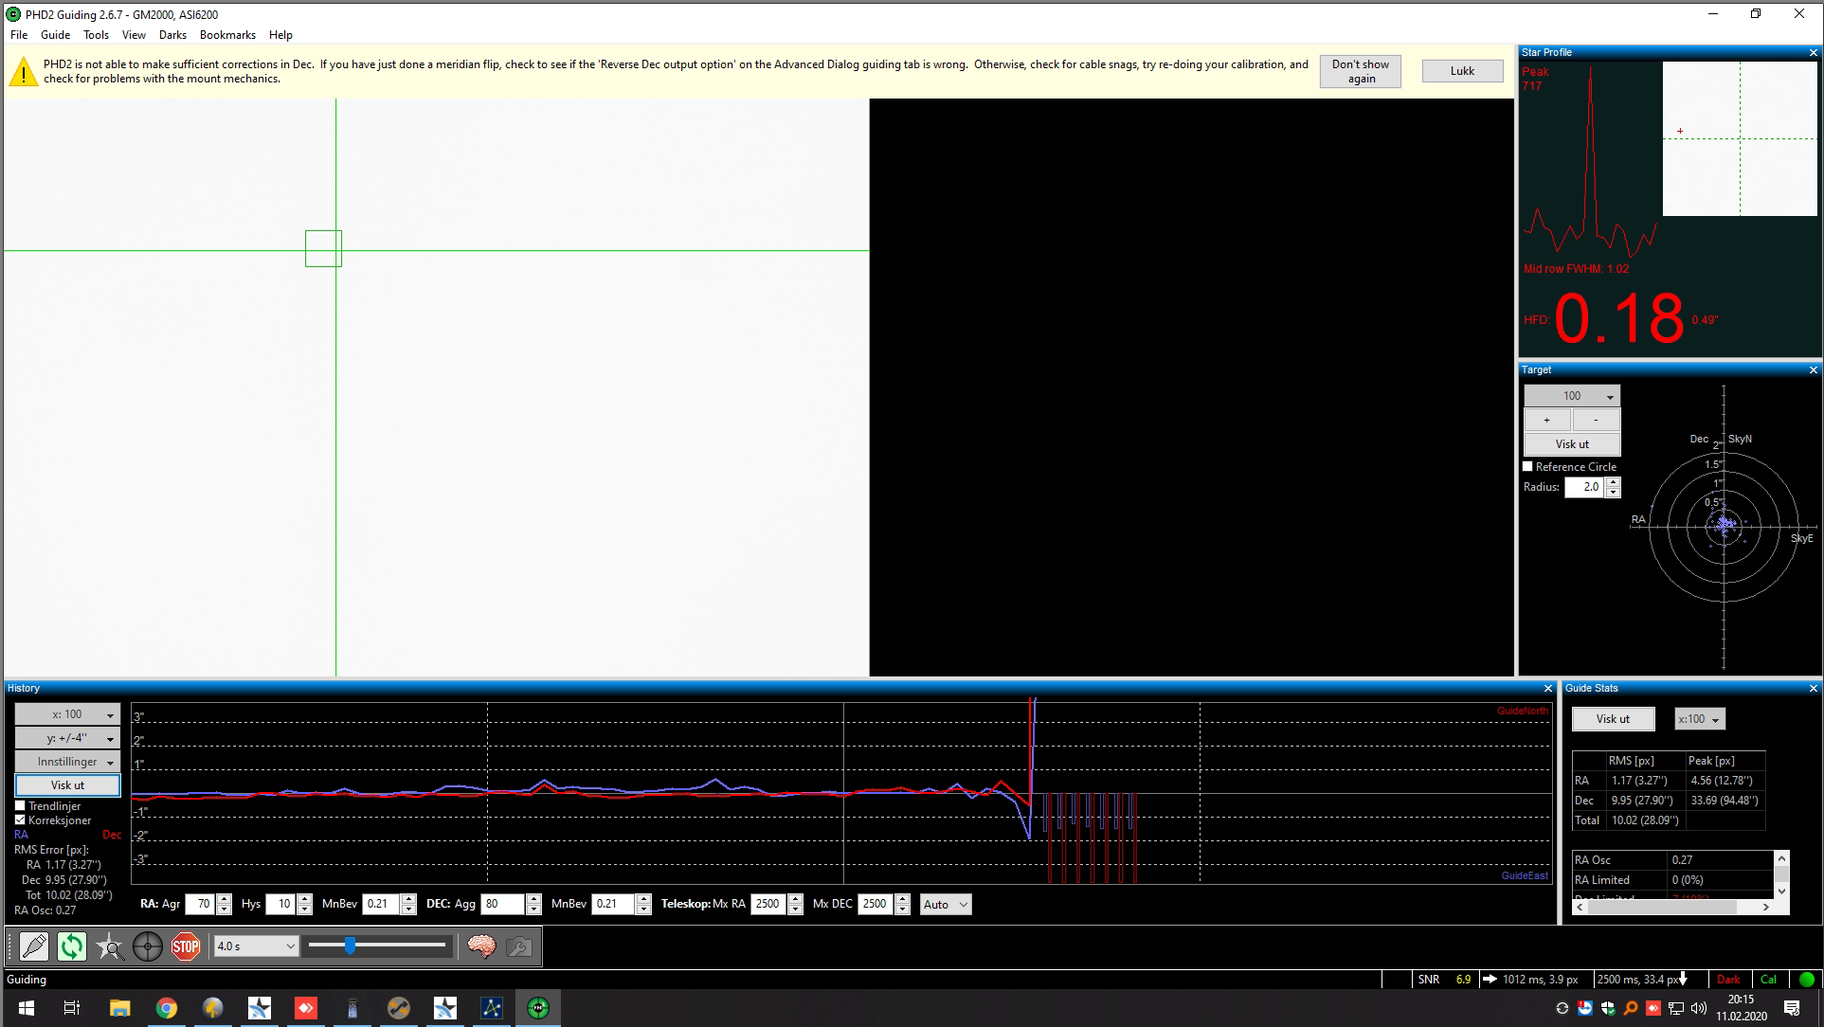The height and width of the screenshot is (1027, 1824).
Task: Open the View menu
Action: (134, 35)
